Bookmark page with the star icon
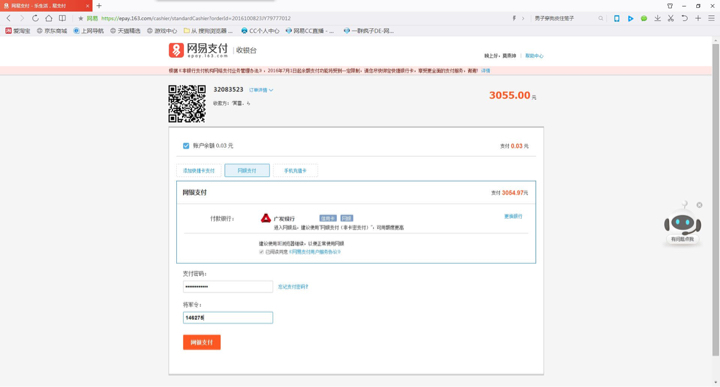Viewport: 720px width, 387px height. coord(80,18)
